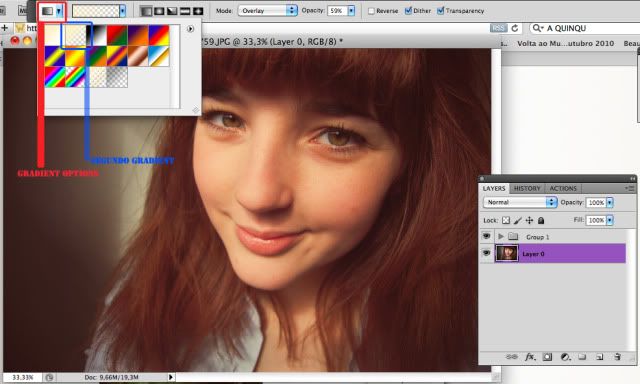The image size is (640, 384).
Task: Open the tool preset picker arrow
Action: coord(59,11)
